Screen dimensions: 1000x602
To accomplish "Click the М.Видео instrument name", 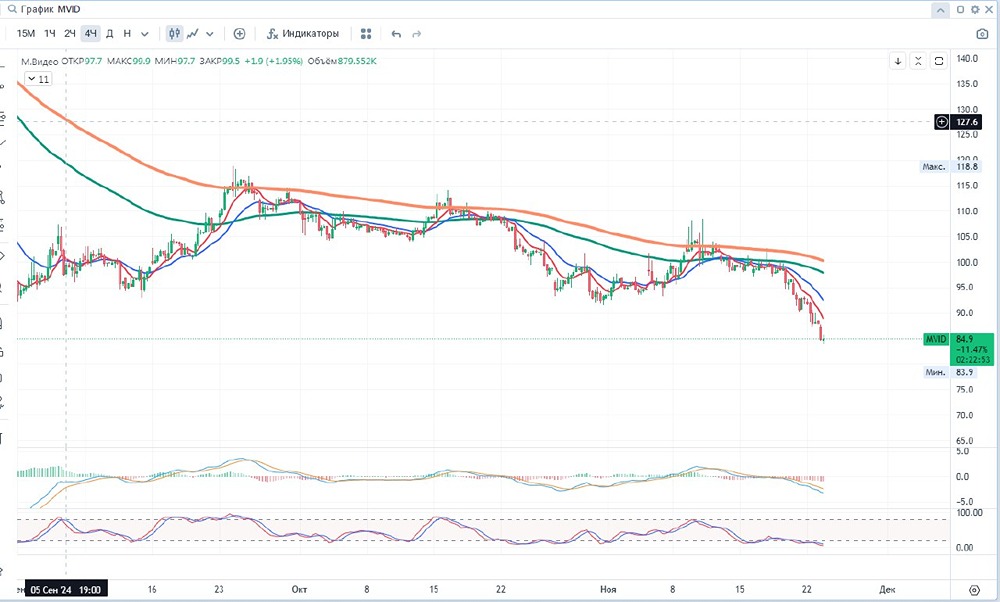I will point(40,61).
